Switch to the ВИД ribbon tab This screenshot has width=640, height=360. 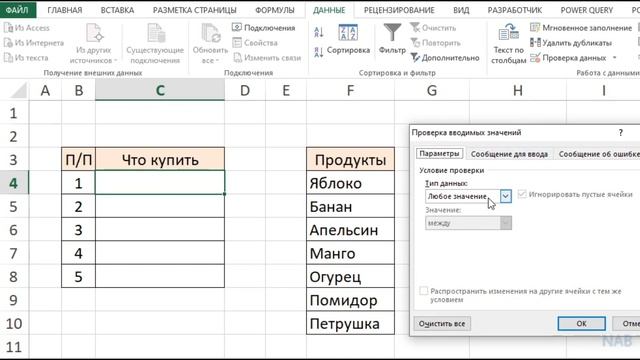[x=461, y=10]
